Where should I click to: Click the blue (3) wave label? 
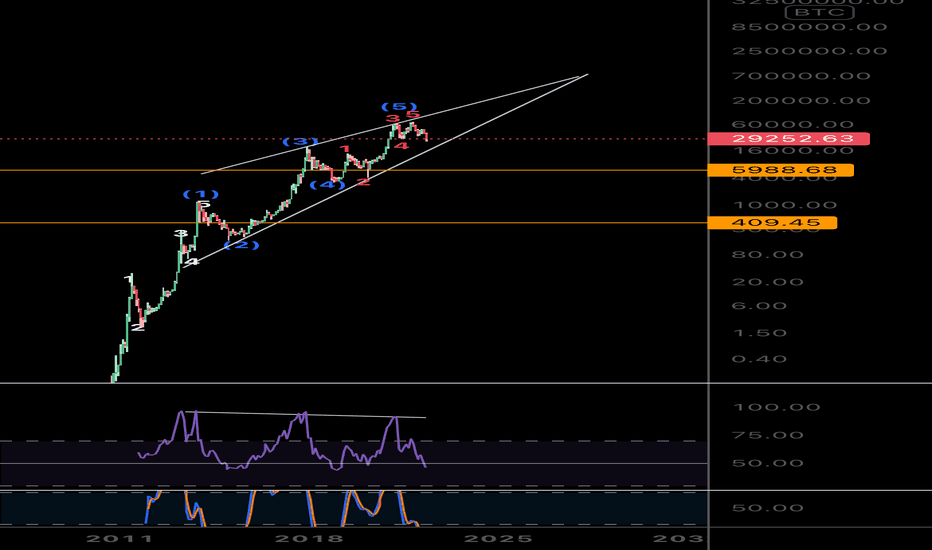[x=300, y=142]
